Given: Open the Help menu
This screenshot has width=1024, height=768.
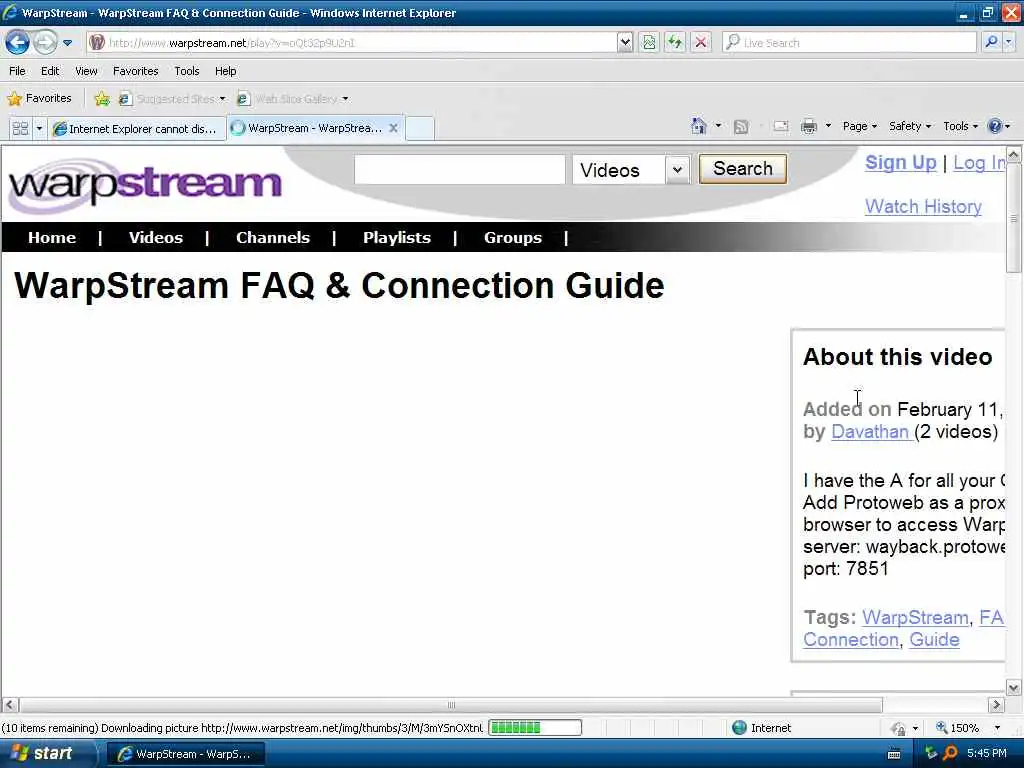Looking at the screenshot, I should pos(225,71).
